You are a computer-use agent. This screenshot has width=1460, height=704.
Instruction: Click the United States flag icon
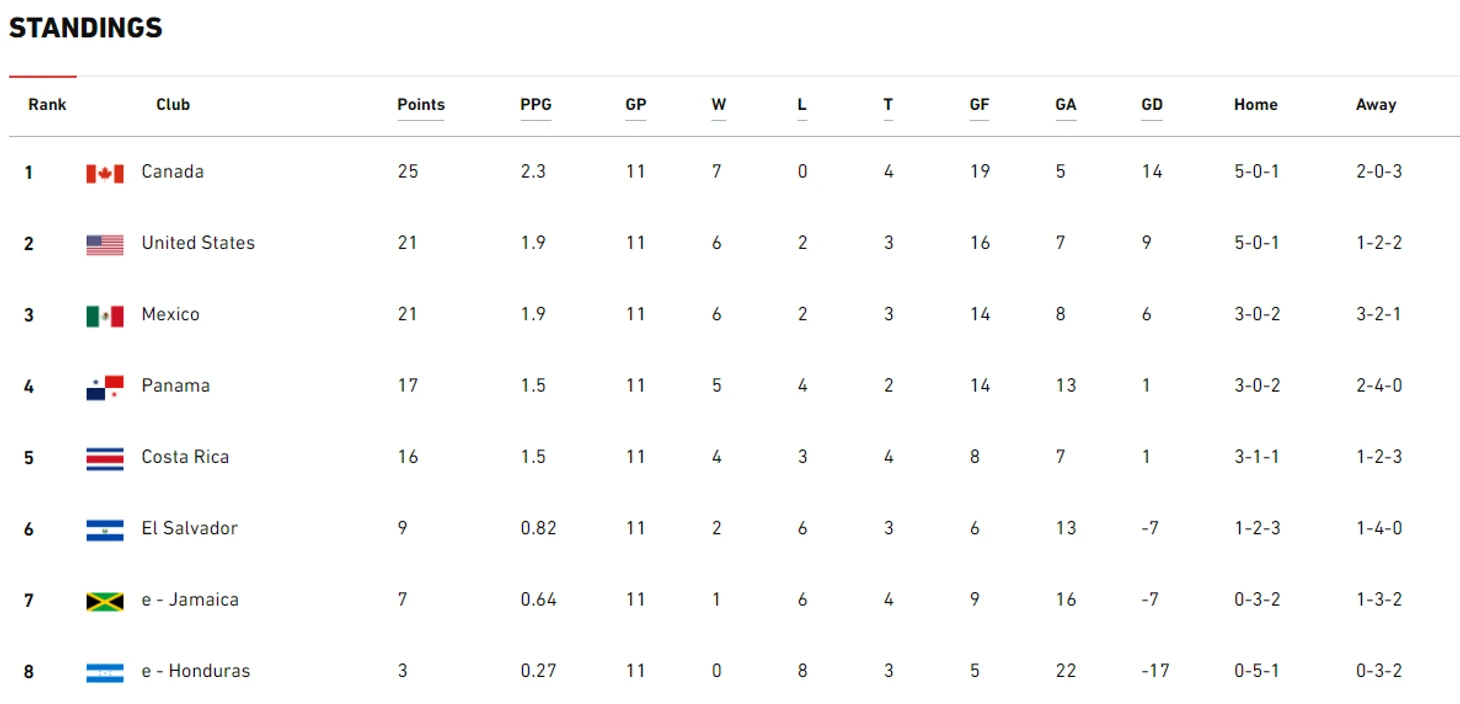[x=105, y=245]
